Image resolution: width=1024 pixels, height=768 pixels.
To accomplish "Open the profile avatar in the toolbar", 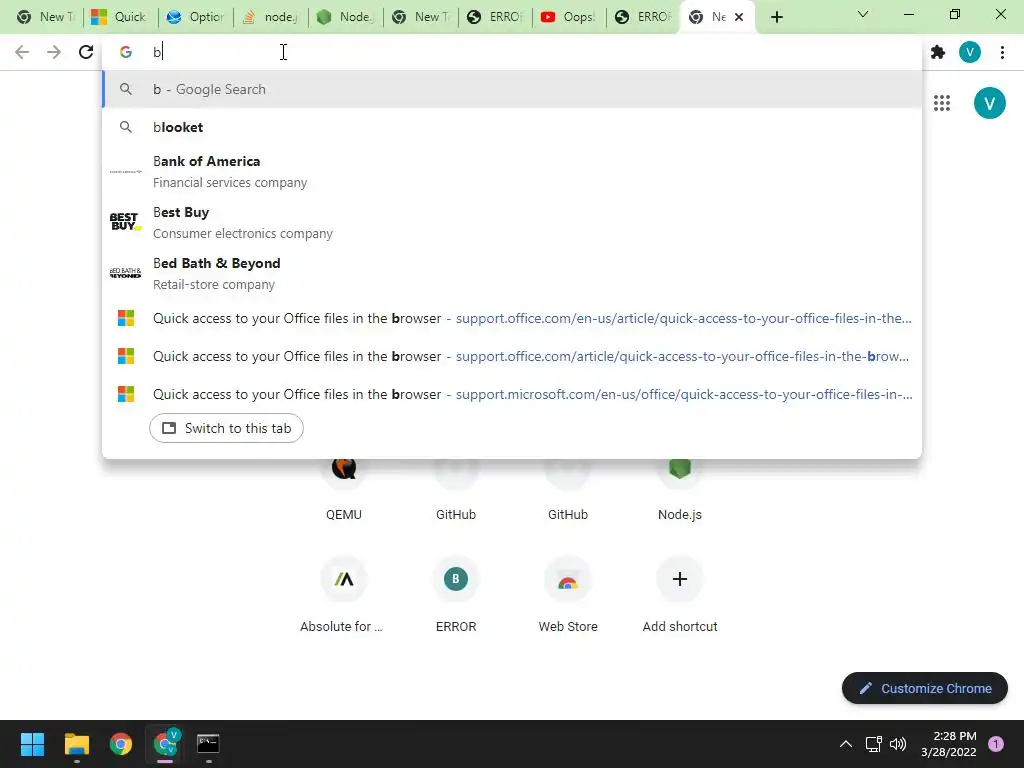I will tap(970, 52).
